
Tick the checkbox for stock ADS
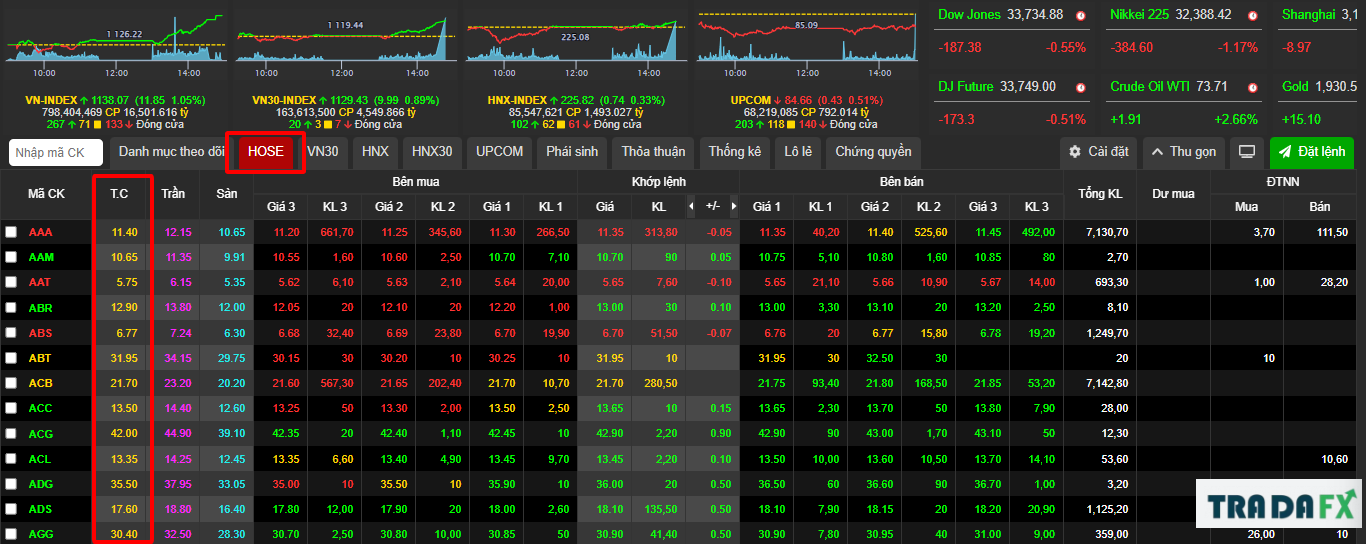[11, 509]
